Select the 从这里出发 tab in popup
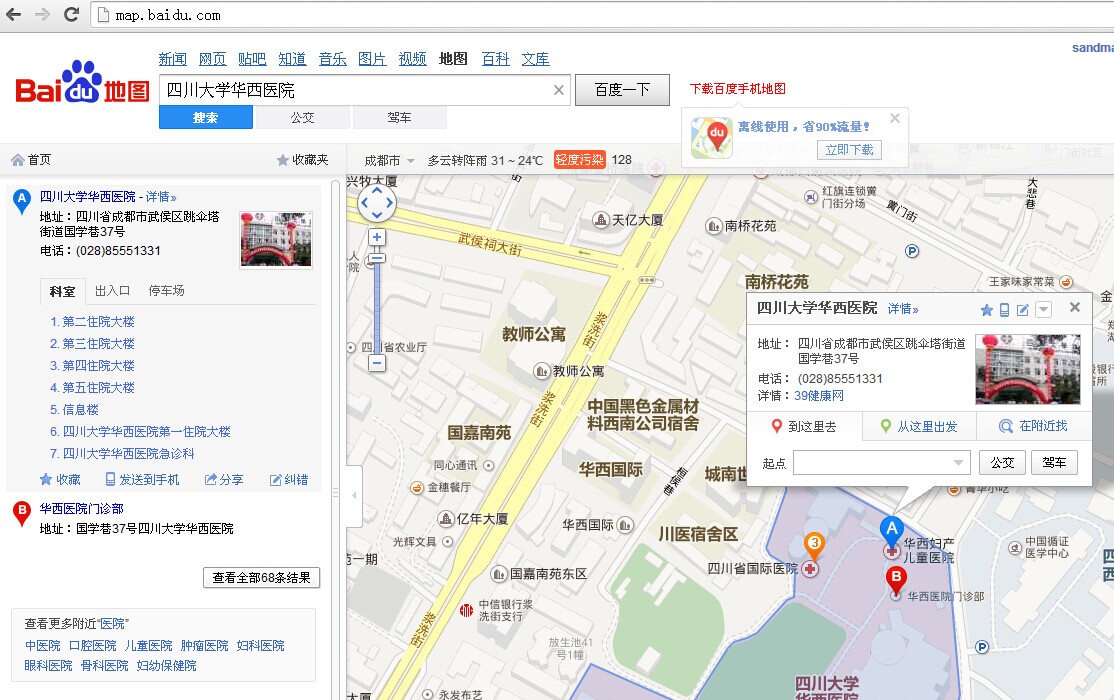 pos(919,426)
